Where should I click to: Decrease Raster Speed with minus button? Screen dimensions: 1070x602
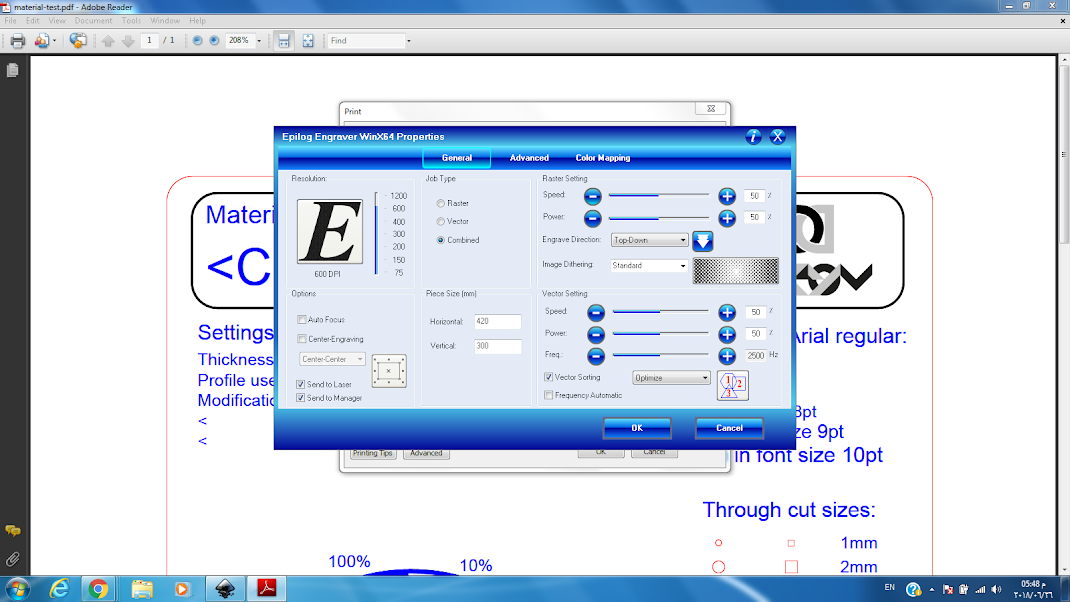click(592, 197)
